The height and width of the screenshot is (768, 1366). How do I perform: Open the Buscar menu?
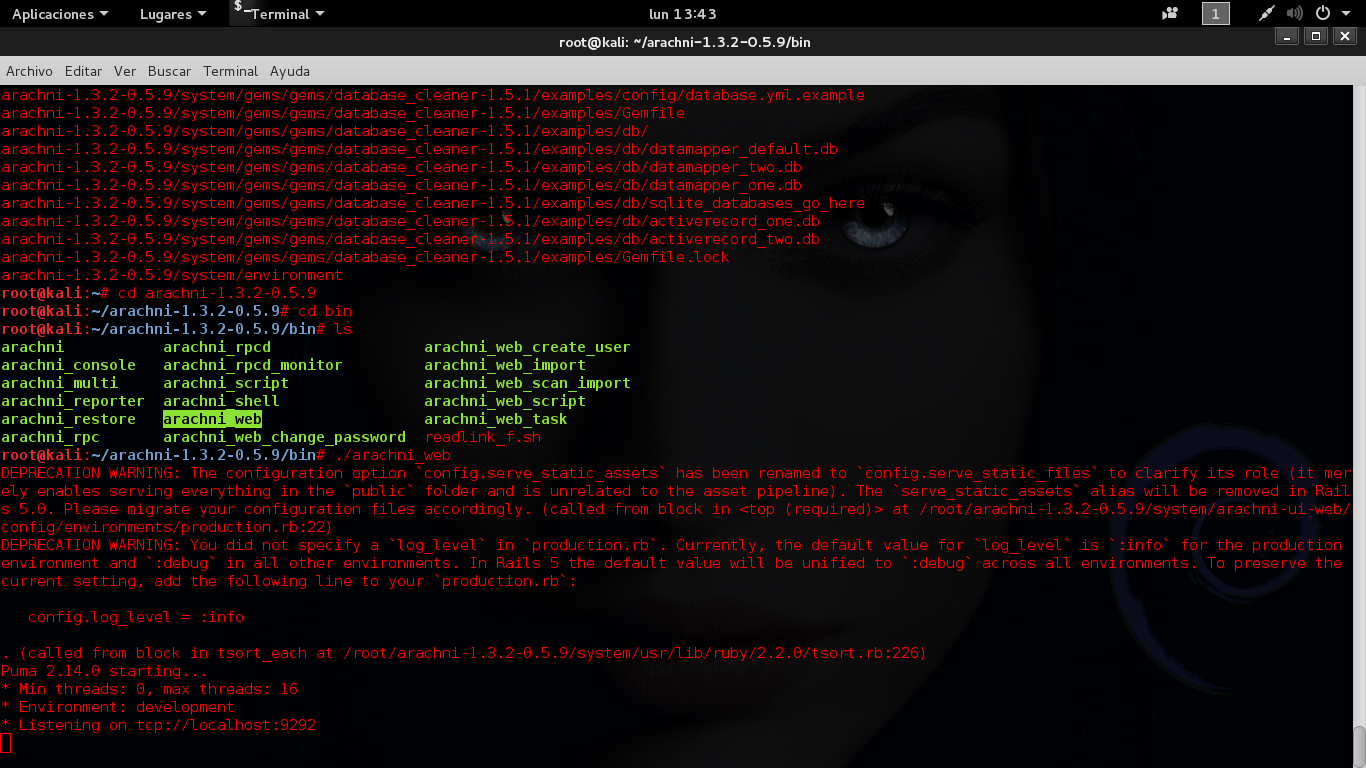click(169, 71)
